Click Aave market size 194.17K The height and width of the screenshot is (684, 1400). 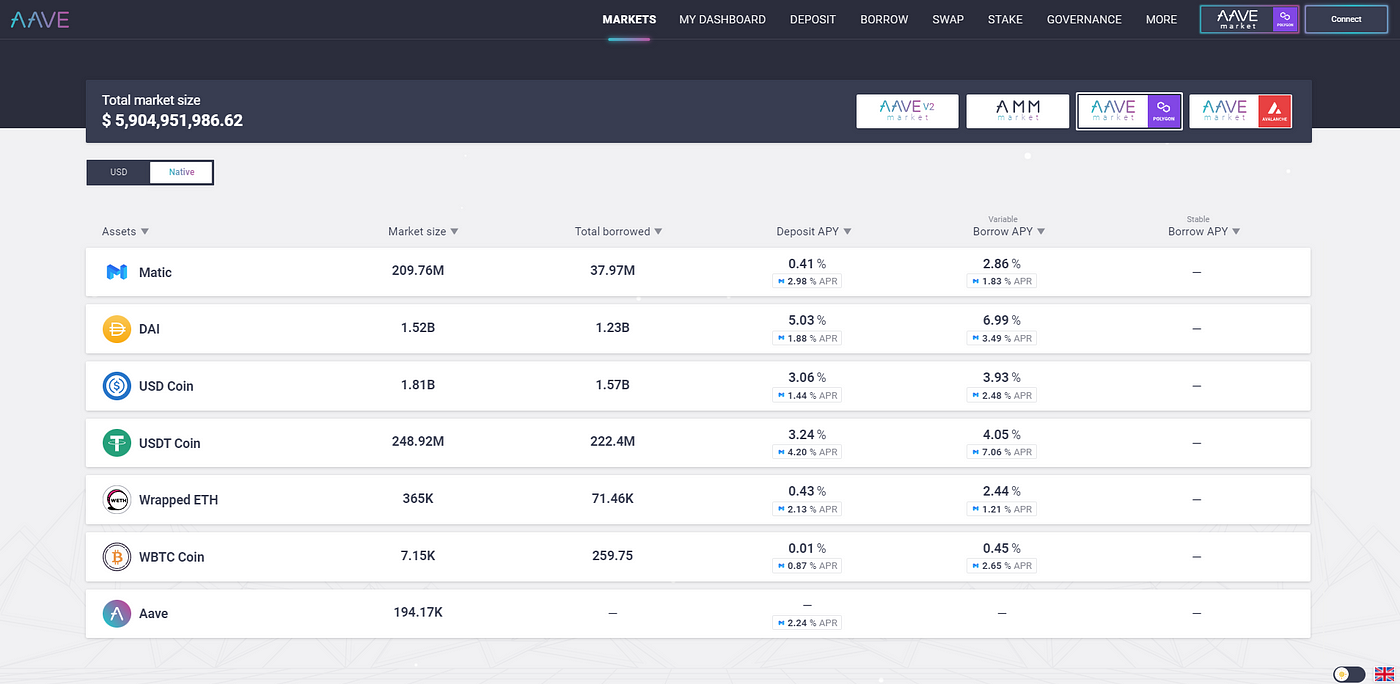(x=418, y=613)
